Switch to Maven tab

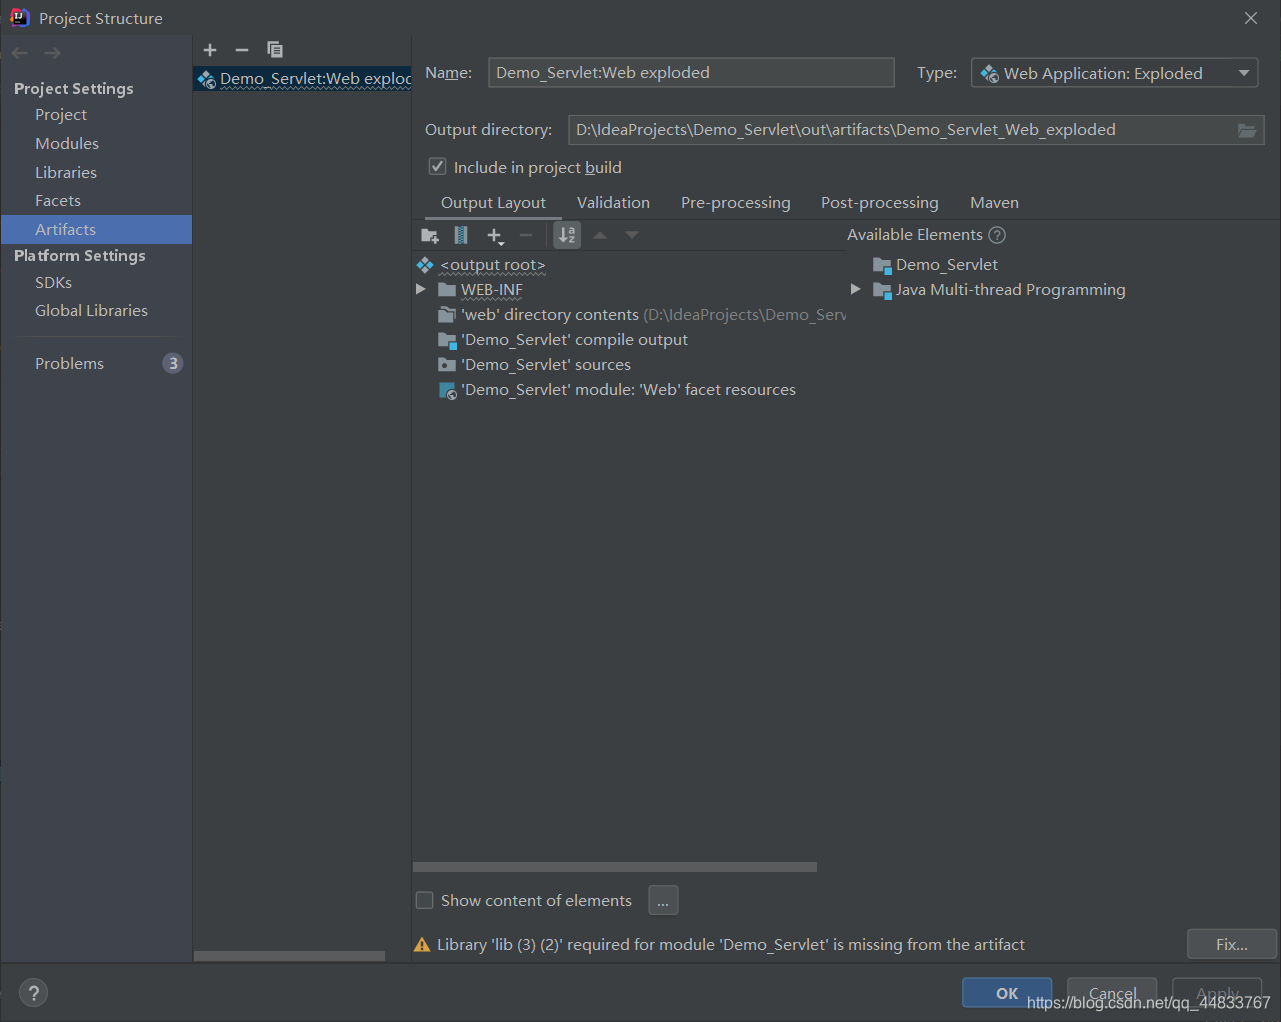tap(994, 203)
